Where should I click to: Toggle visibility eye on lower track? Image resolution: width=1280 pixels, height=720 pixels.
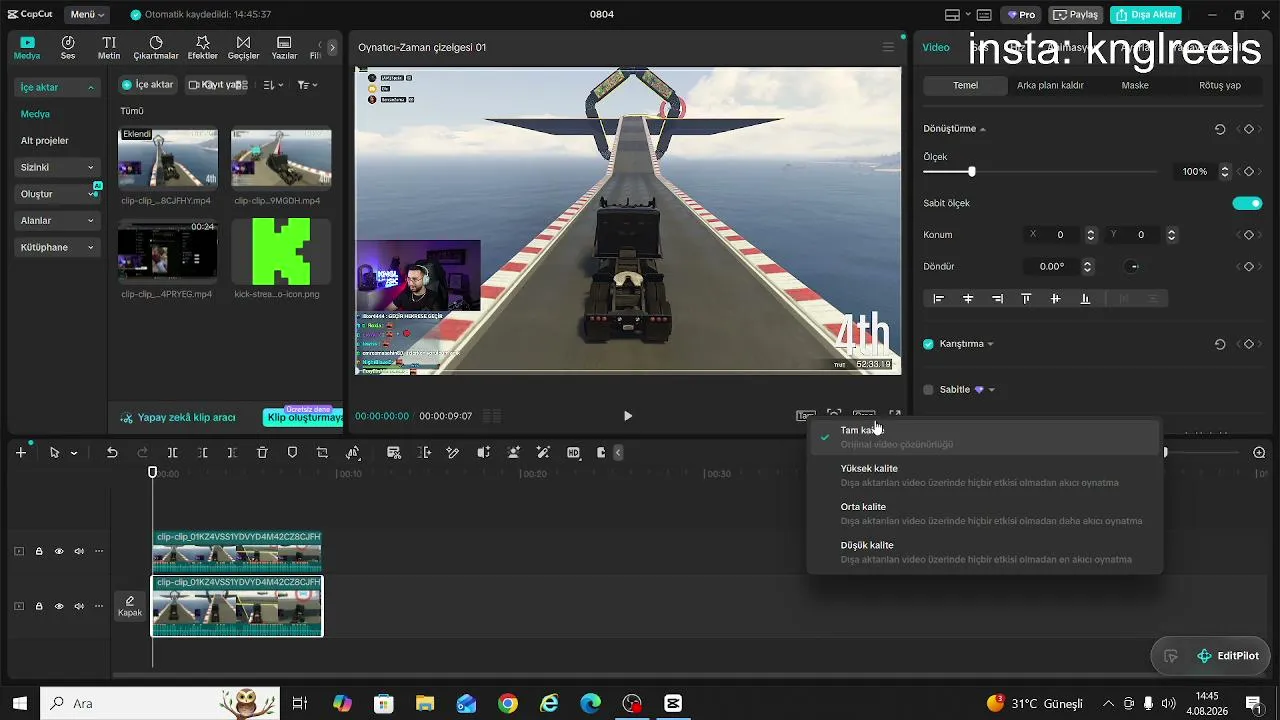59,606
